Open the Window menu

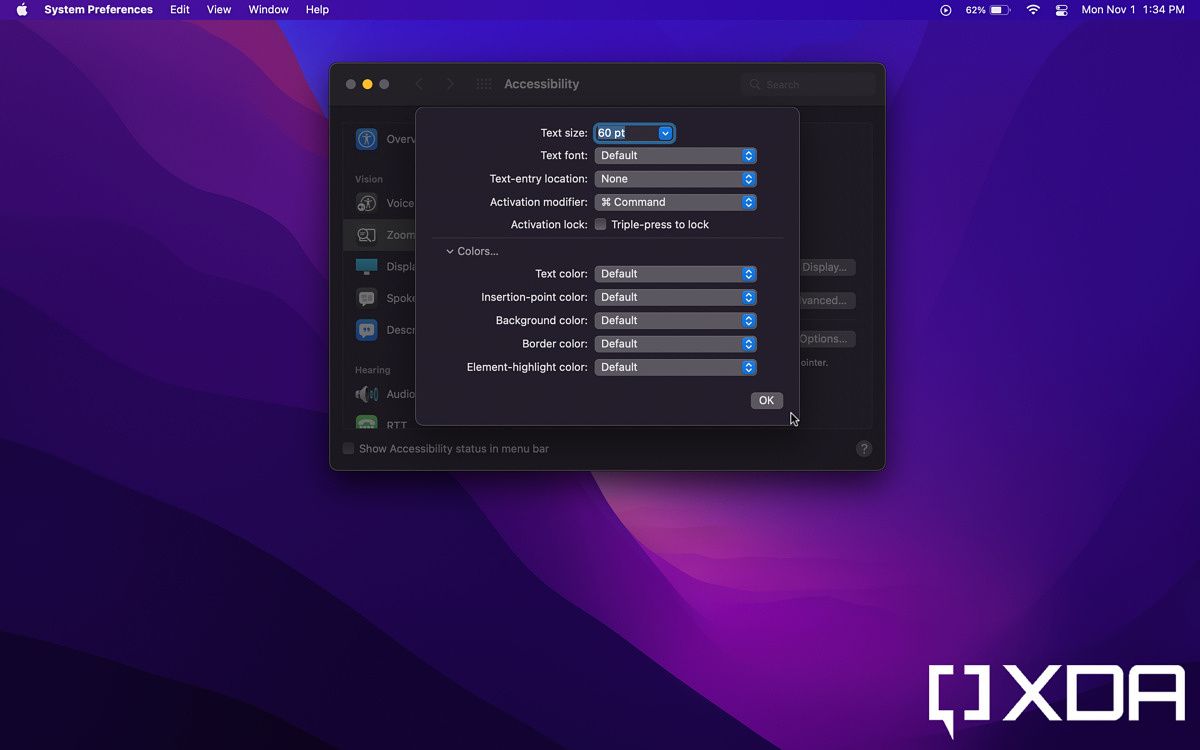coord(268,10)
